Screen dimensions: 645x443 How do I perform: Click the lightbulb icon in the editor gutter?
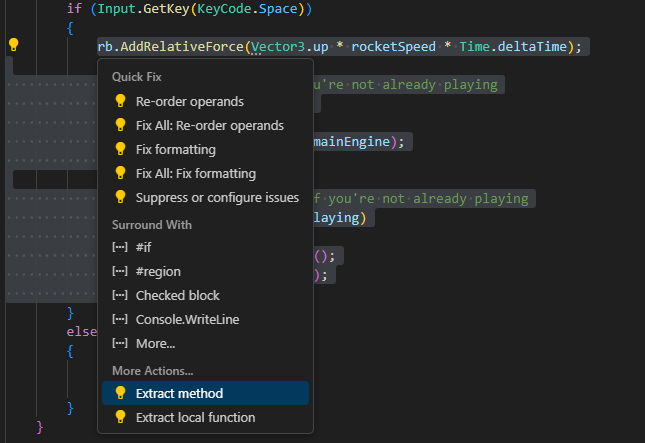coord(14,45)
